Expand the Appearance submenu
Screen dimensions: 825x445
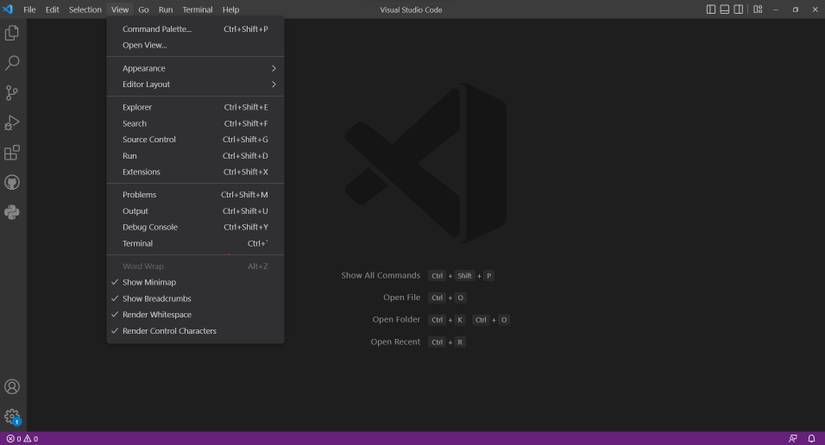click(x=195, y=68)
